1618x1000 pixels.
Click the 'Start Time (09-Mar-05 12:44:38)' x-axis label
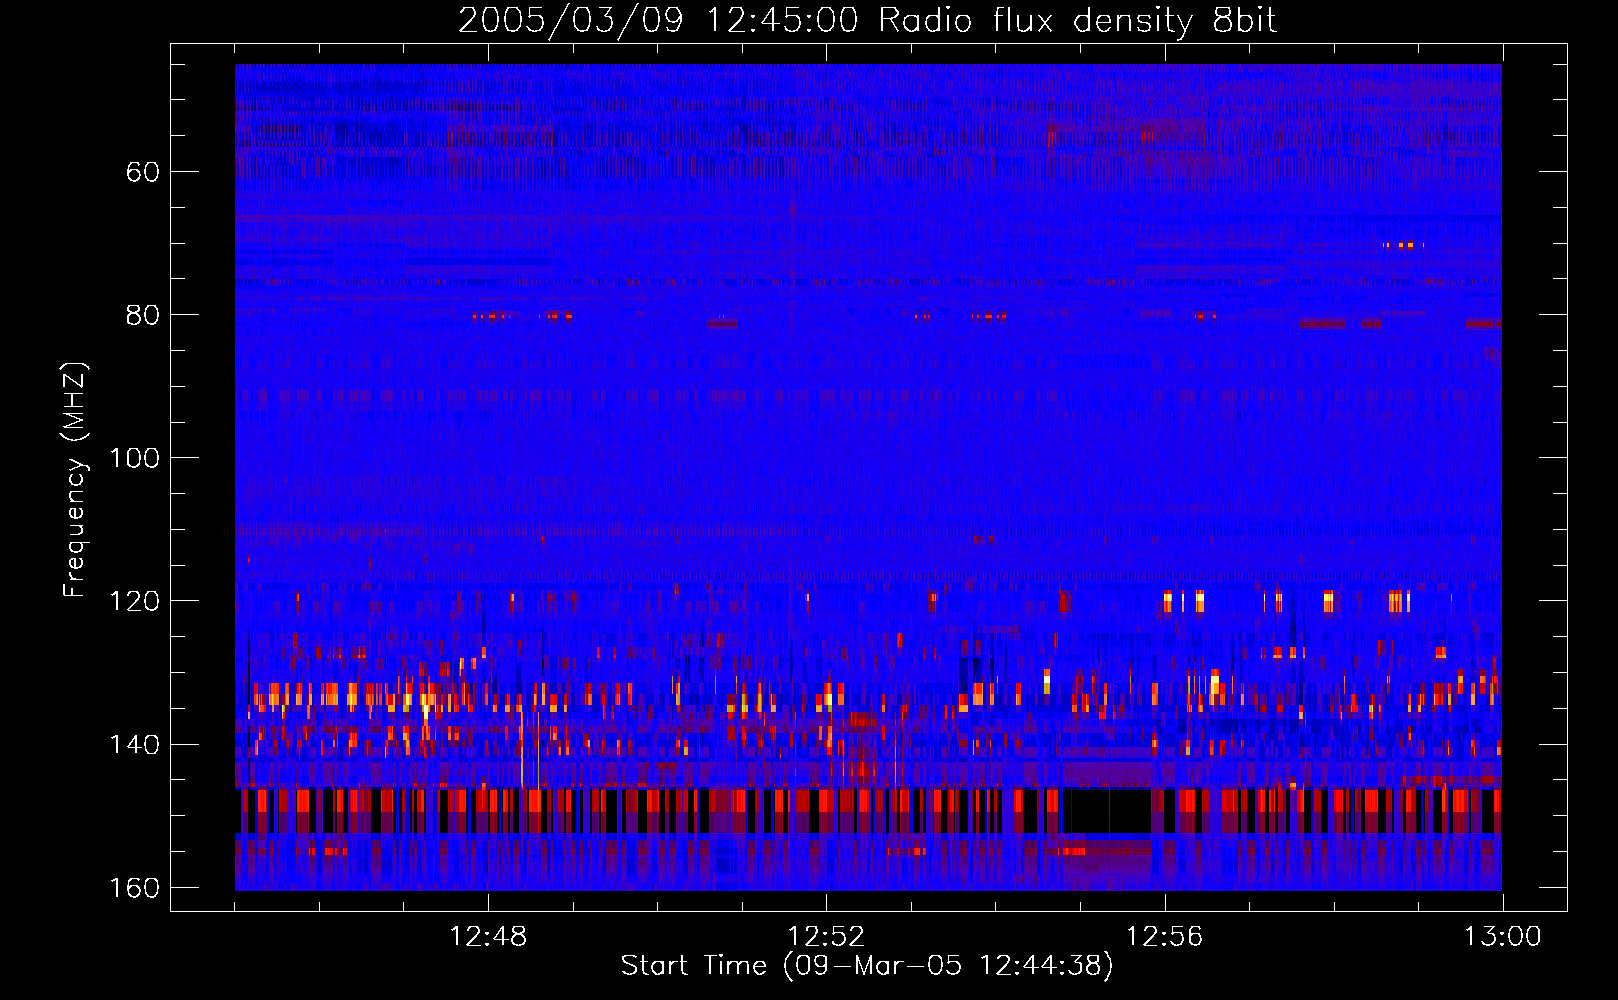click(867, 966)
